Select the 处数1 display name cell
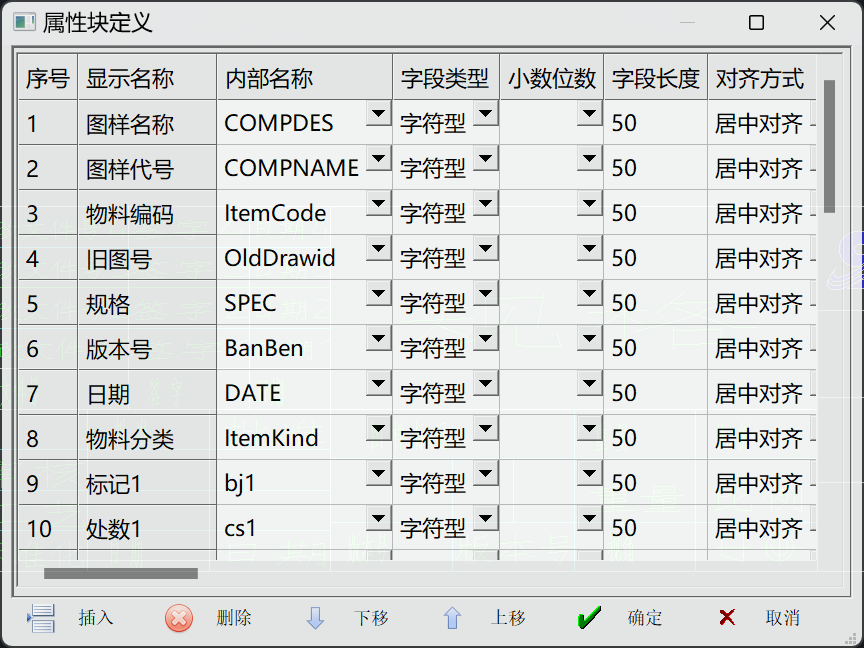864x648 pixels. (x=147, y=528)
